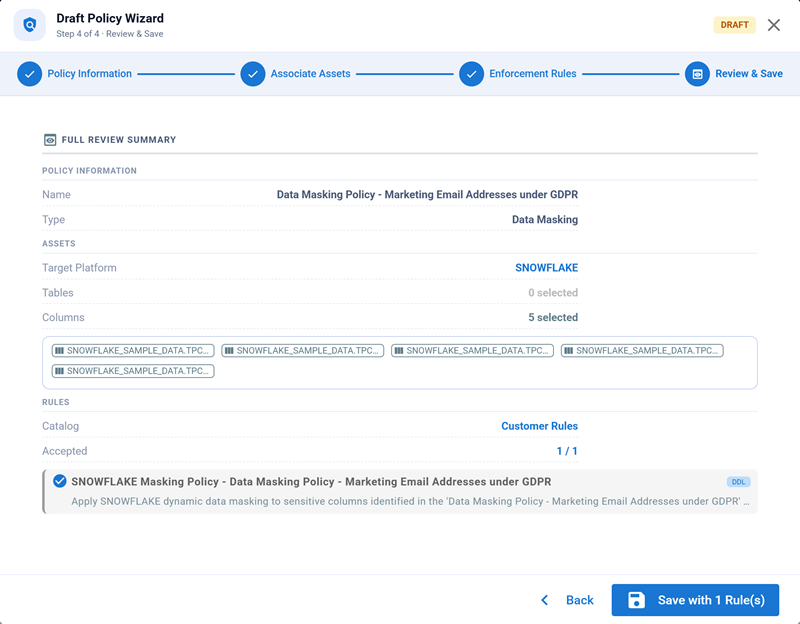800x624 pixels.
Task: Click the Customer Rules catalog link
Action: [539, 426]
